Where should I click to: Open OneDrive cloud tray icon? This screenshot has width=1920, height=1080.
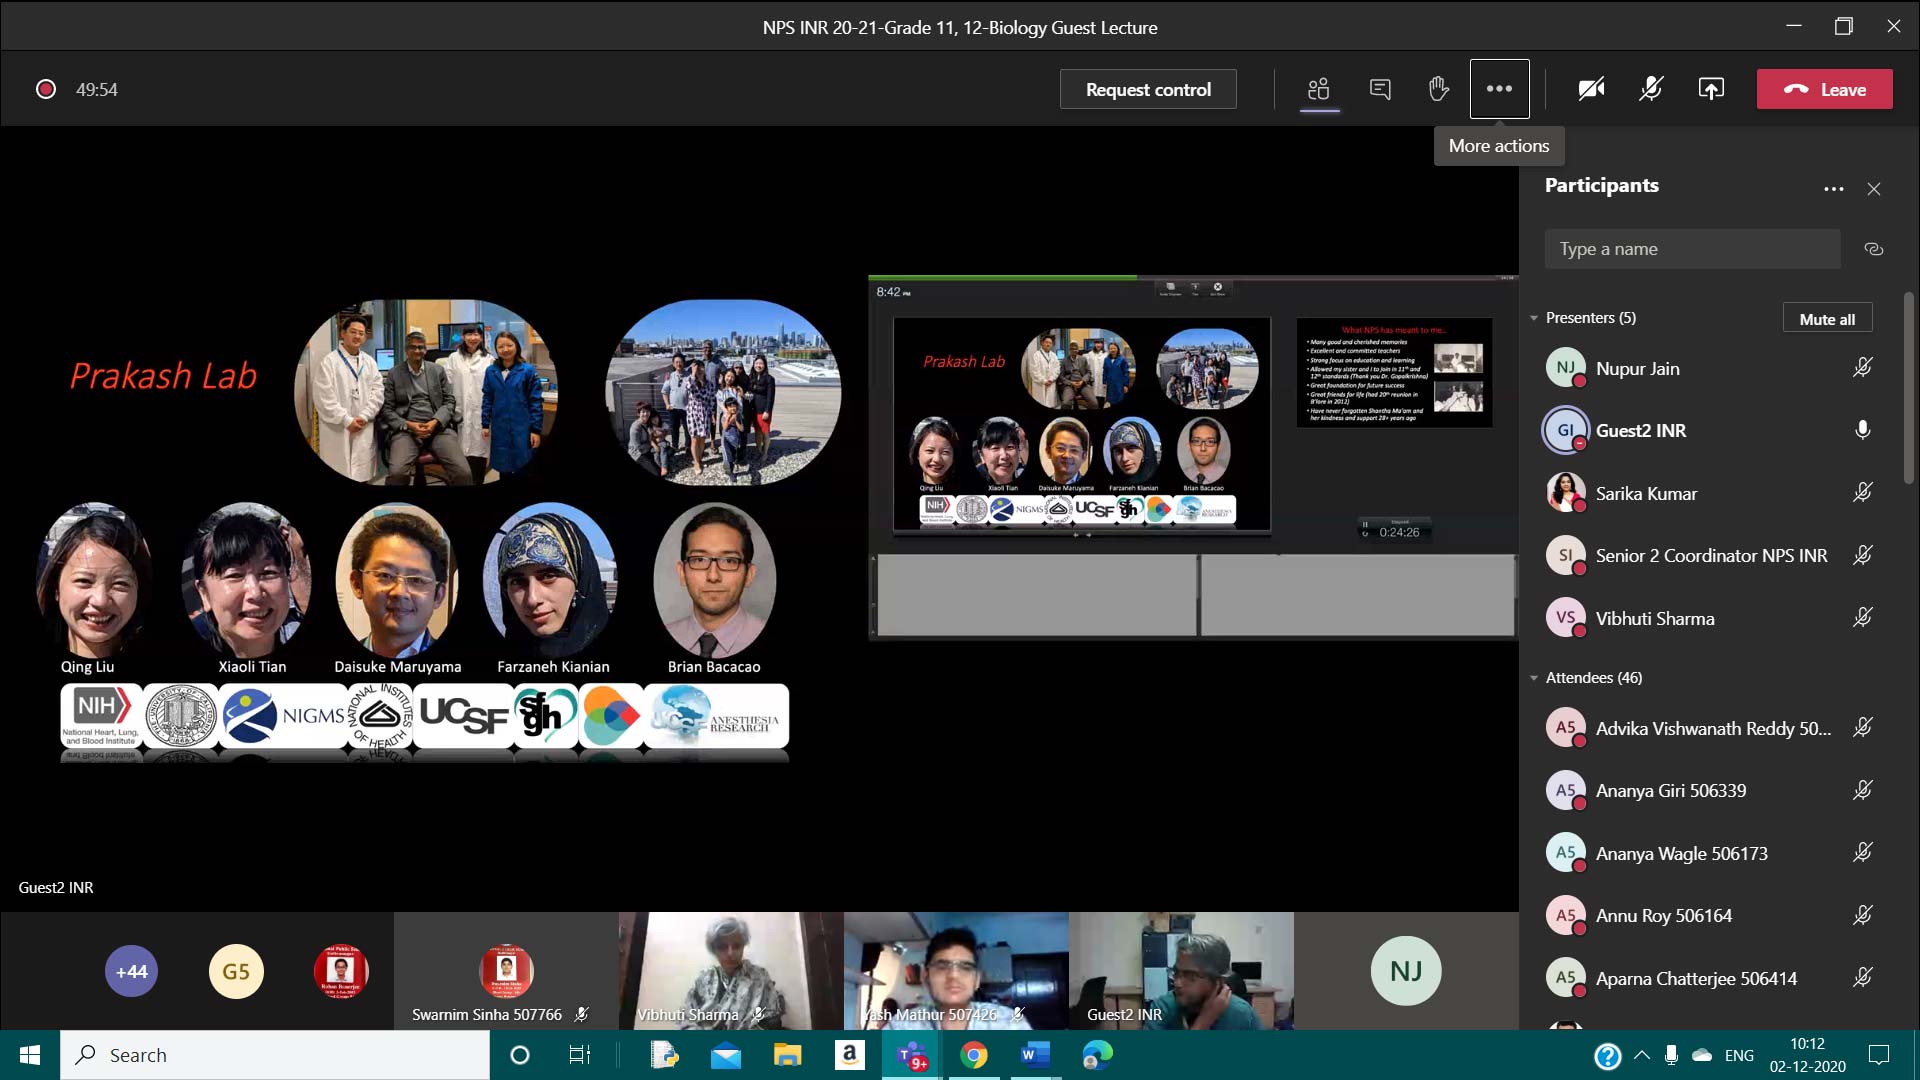(1702, 1055)
